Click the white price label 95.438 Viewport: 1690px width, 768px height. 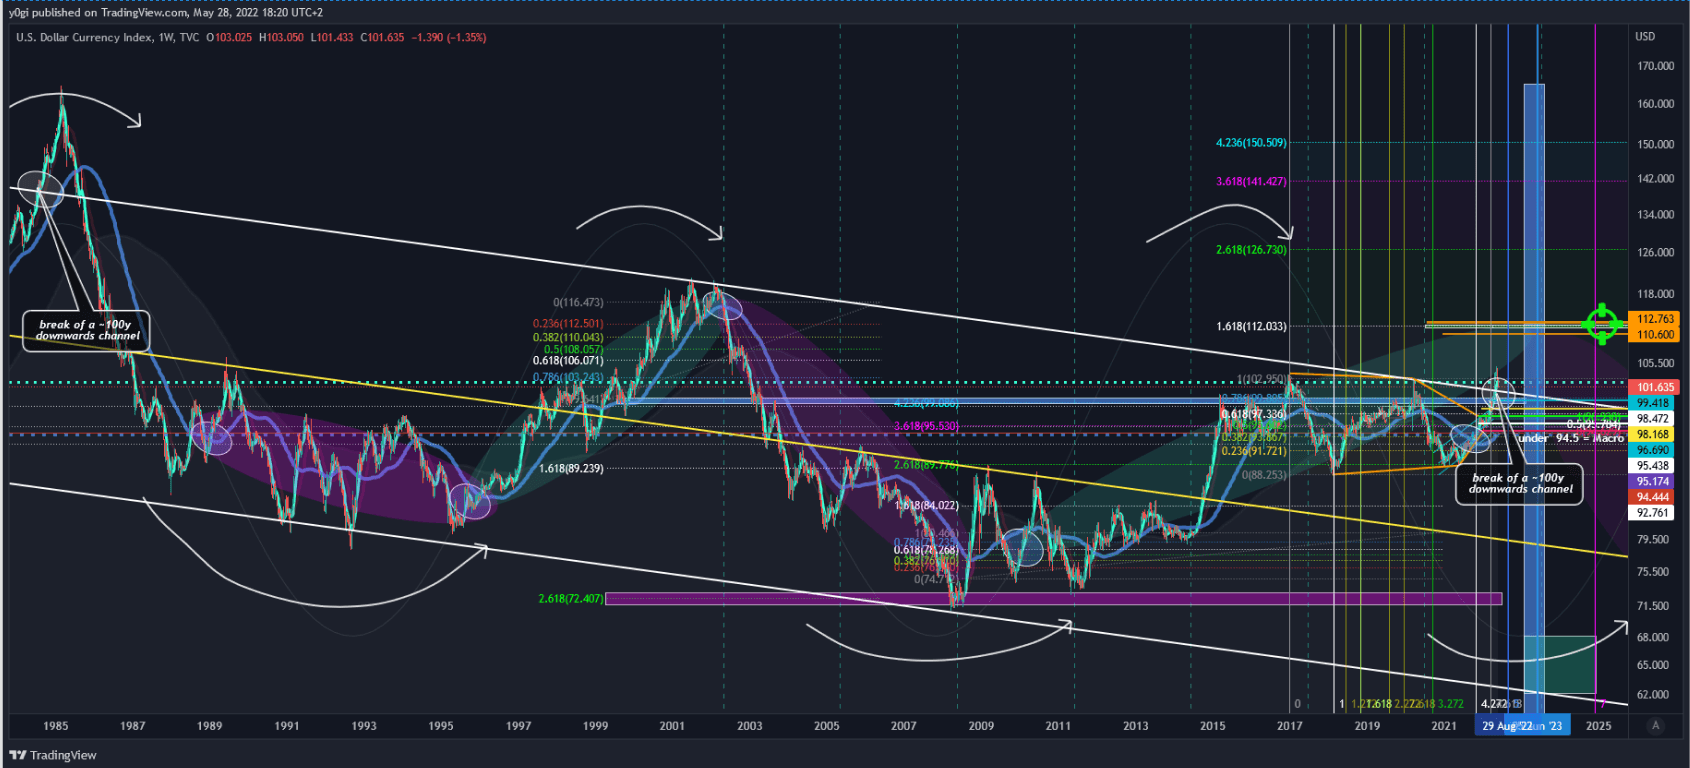click(1654, 466)
